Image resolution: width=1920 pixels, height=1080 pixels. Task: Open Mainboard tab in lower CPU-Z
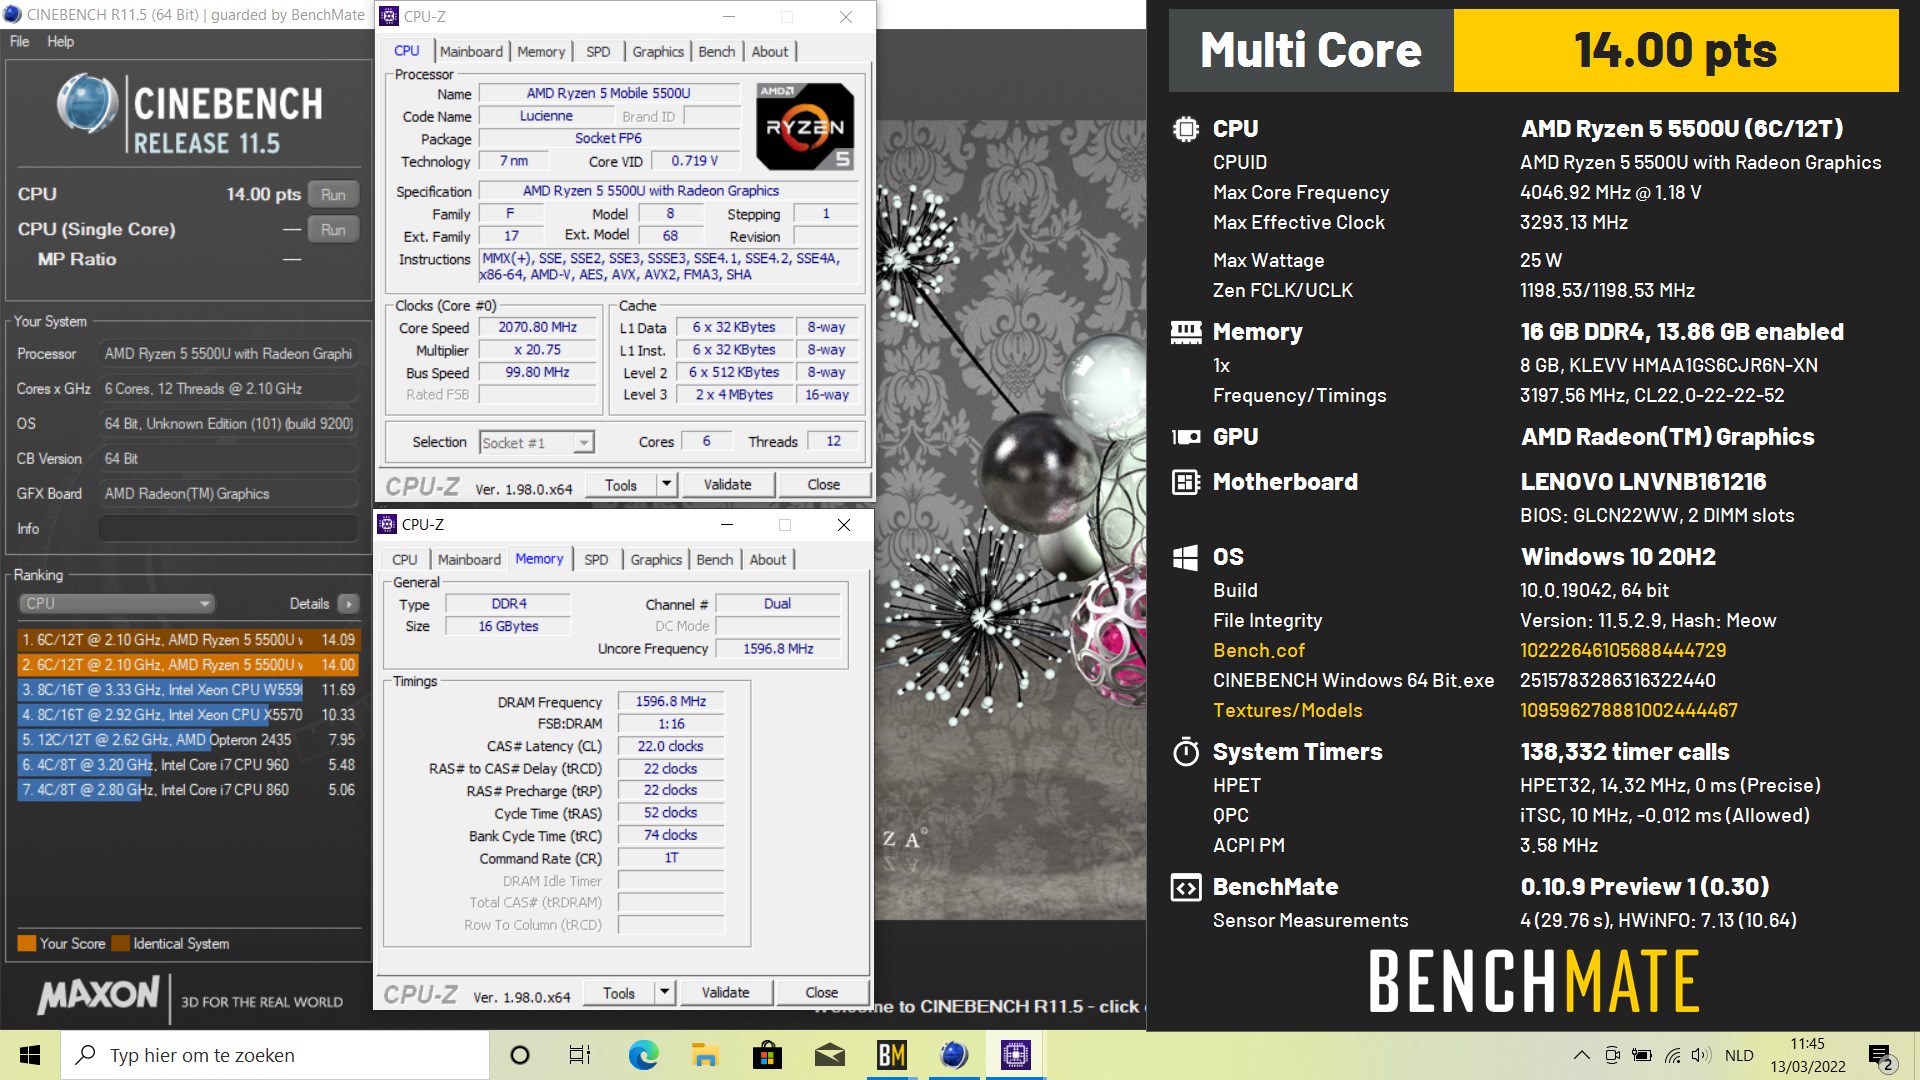[x=469, y=560]
